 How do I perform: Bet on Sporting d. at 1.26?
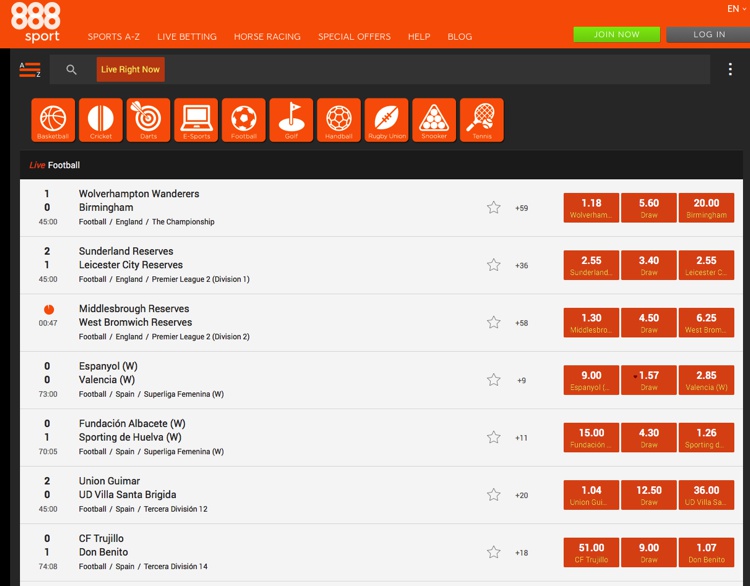pos(706,437)
